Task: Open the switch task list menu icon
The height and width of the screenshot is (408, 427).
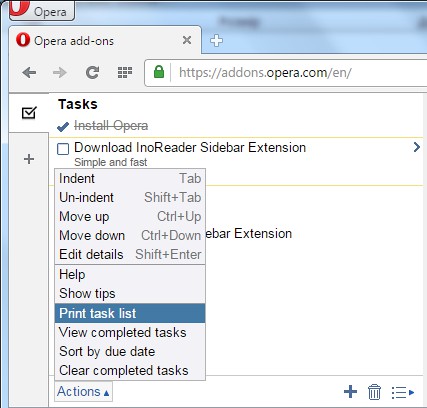Action: pos(403,392)
